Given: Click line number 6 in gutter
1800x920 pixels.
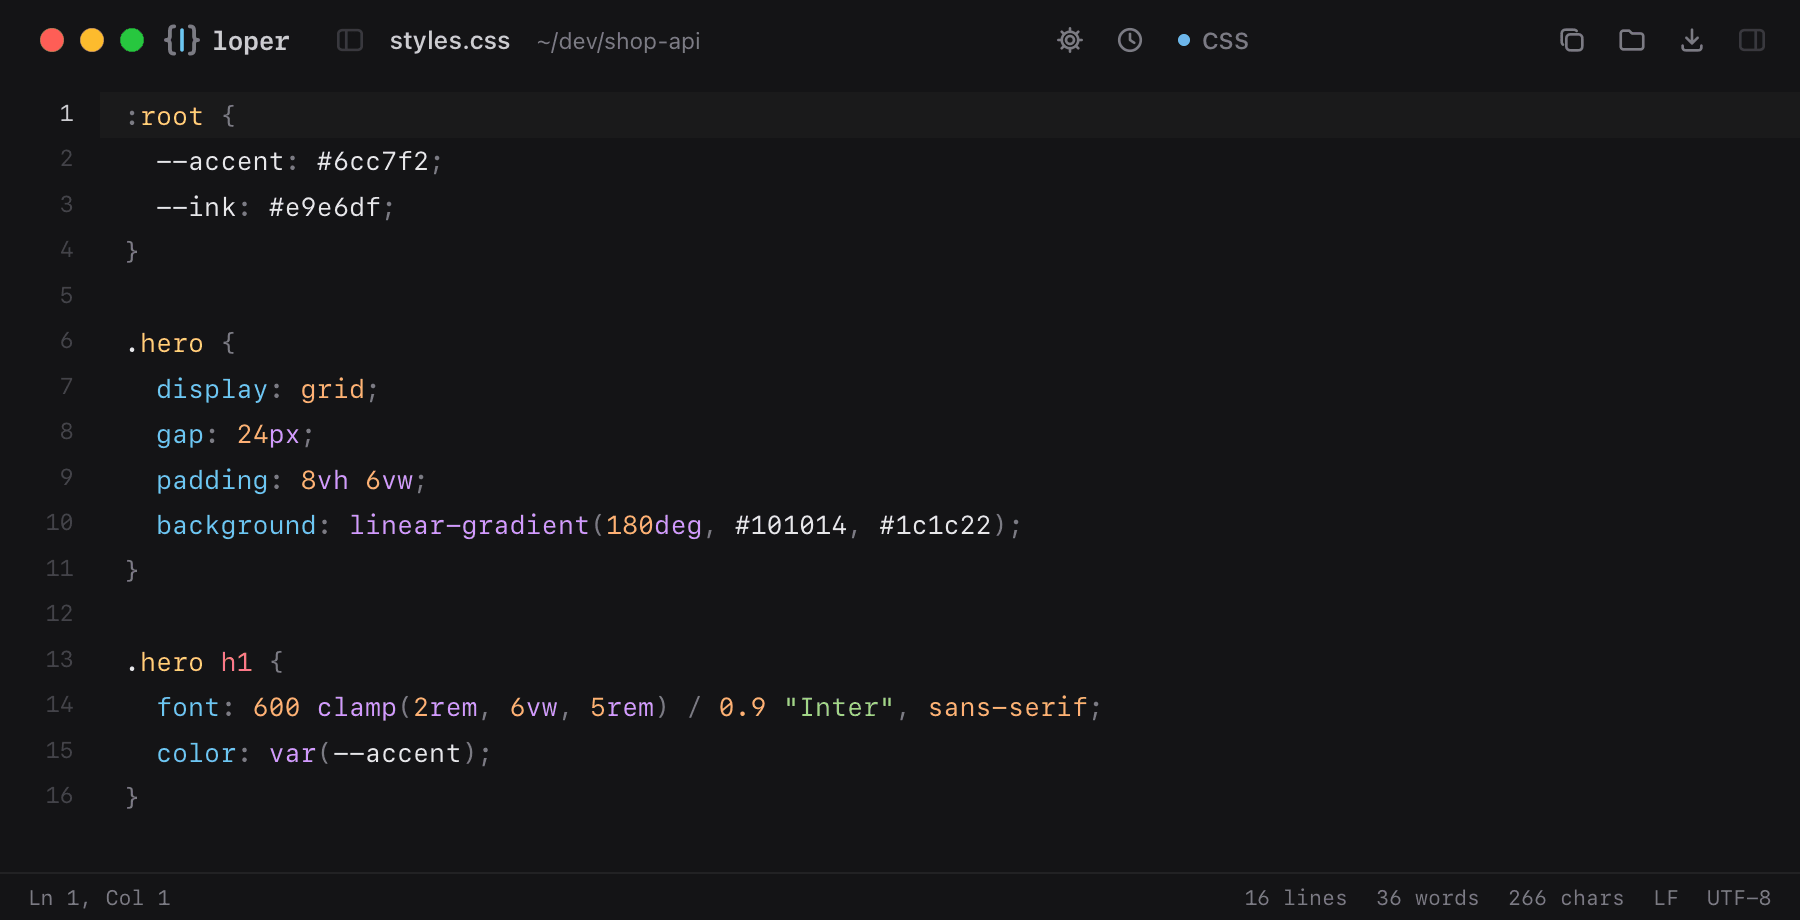Looking at the screenshot, I should [x=66, y=341].
